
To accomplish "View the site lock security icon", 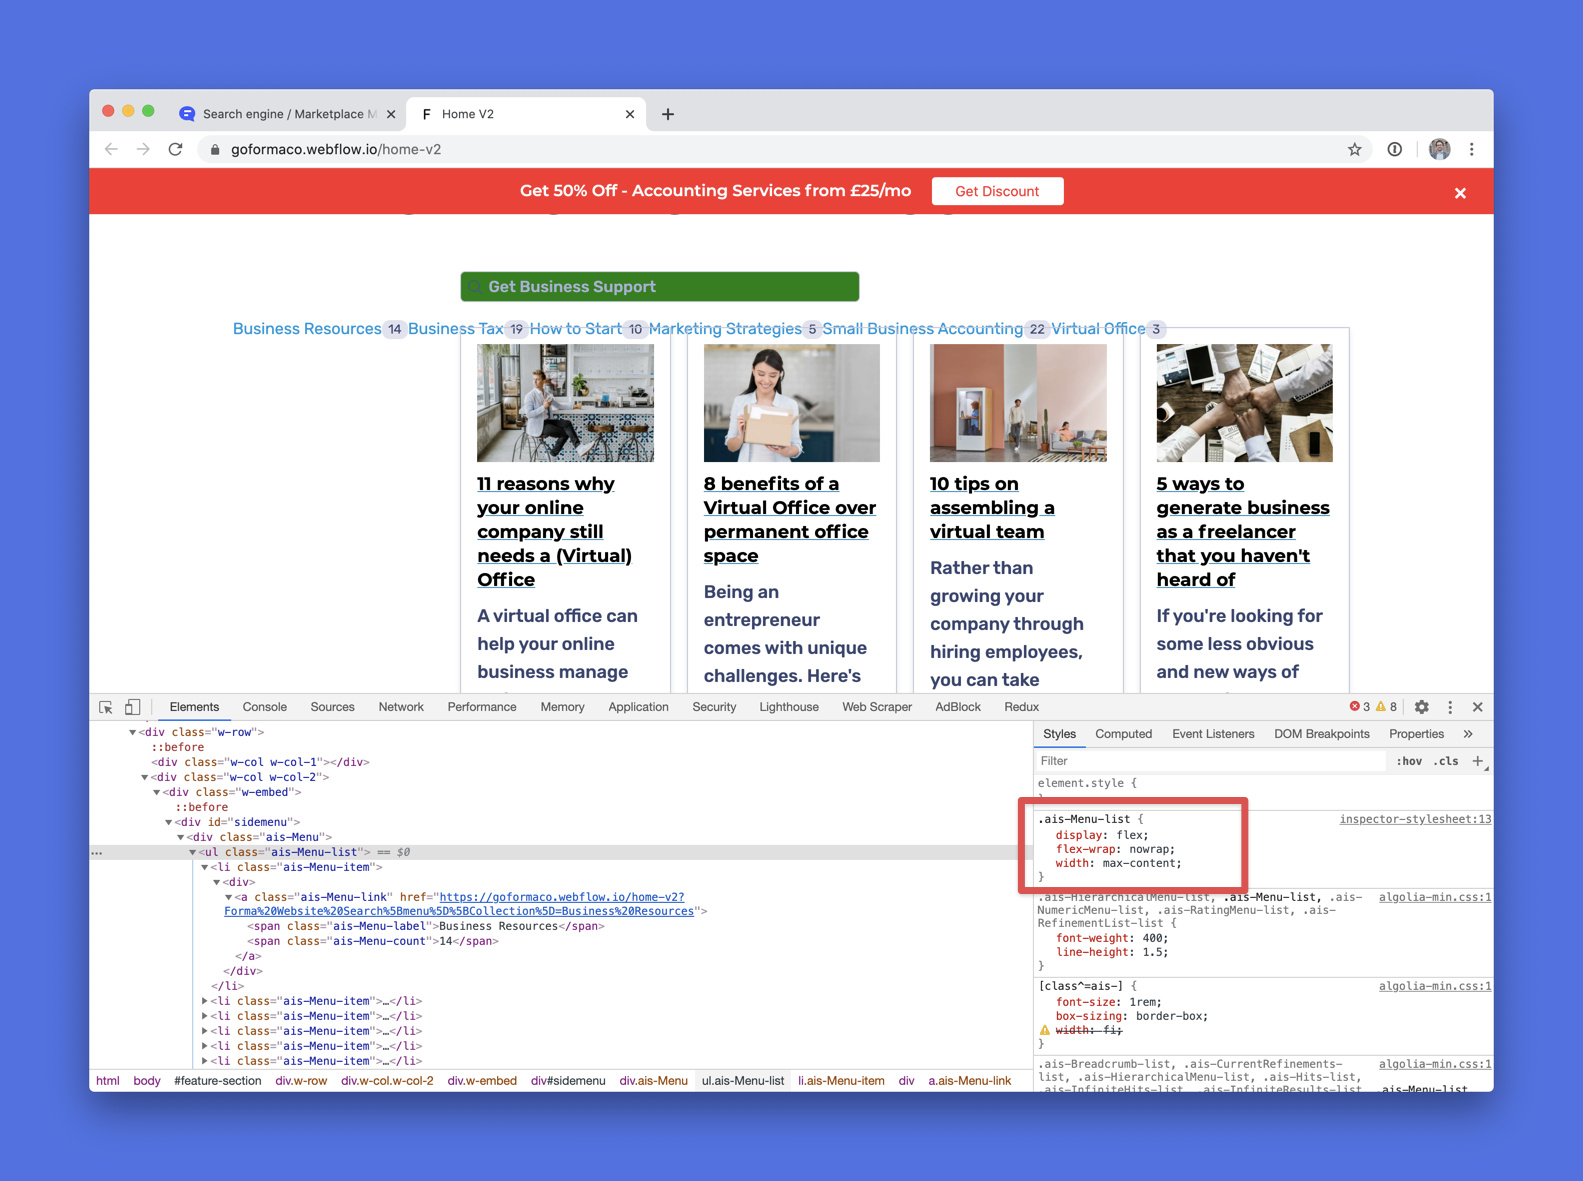I will (215, 149).
